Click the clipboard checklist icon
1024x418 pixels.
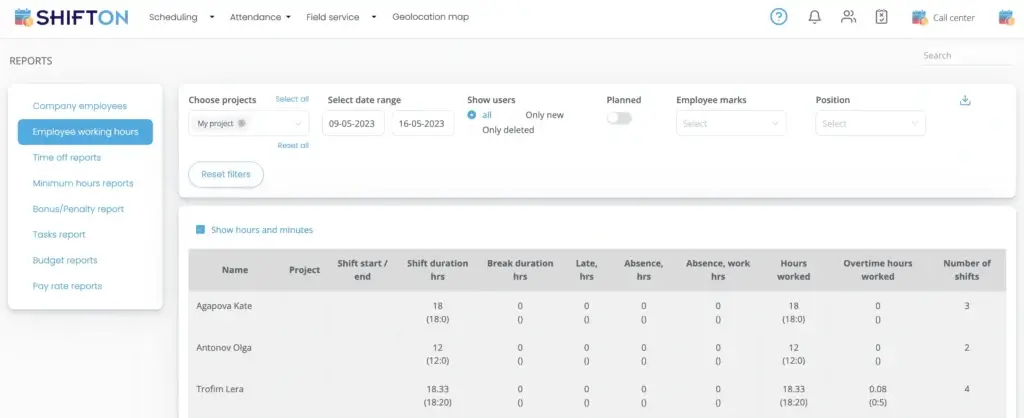(881, 17)
